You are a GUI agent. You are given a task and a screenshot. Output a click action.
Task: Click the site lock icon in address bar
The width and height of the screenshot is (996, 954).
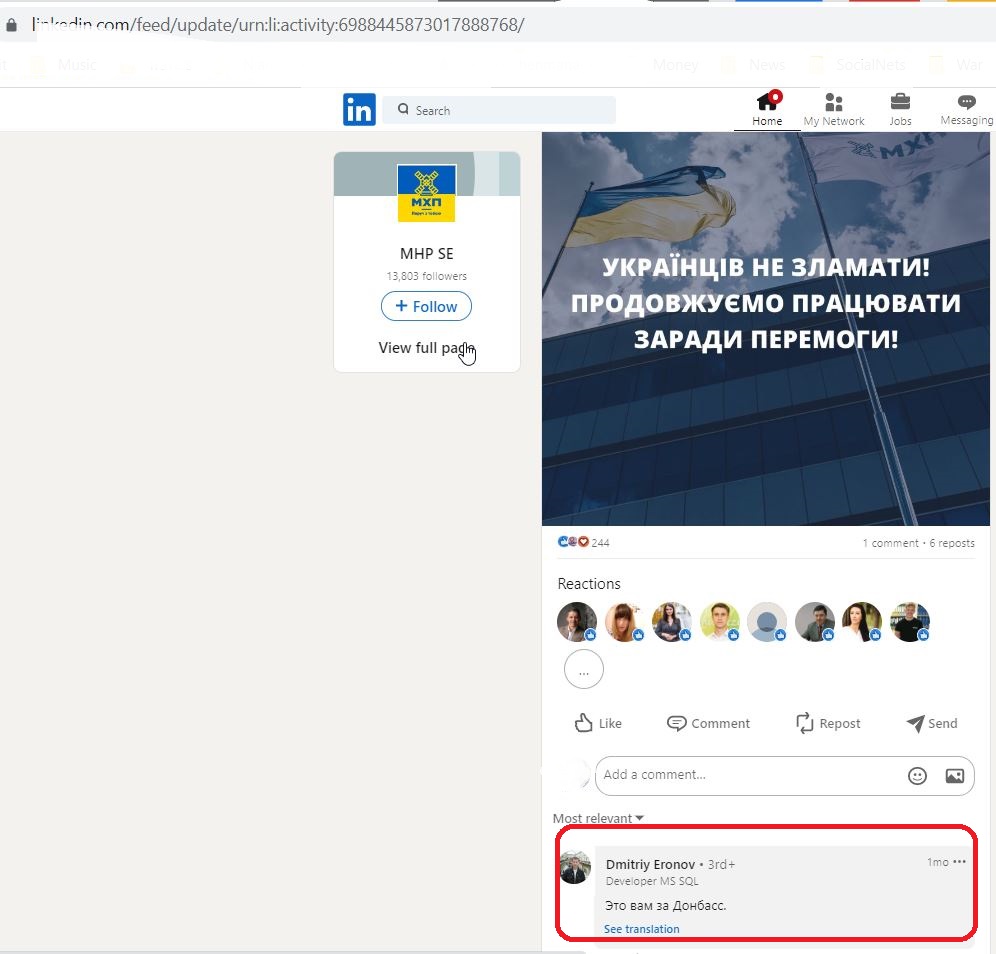tap(11, 25)
